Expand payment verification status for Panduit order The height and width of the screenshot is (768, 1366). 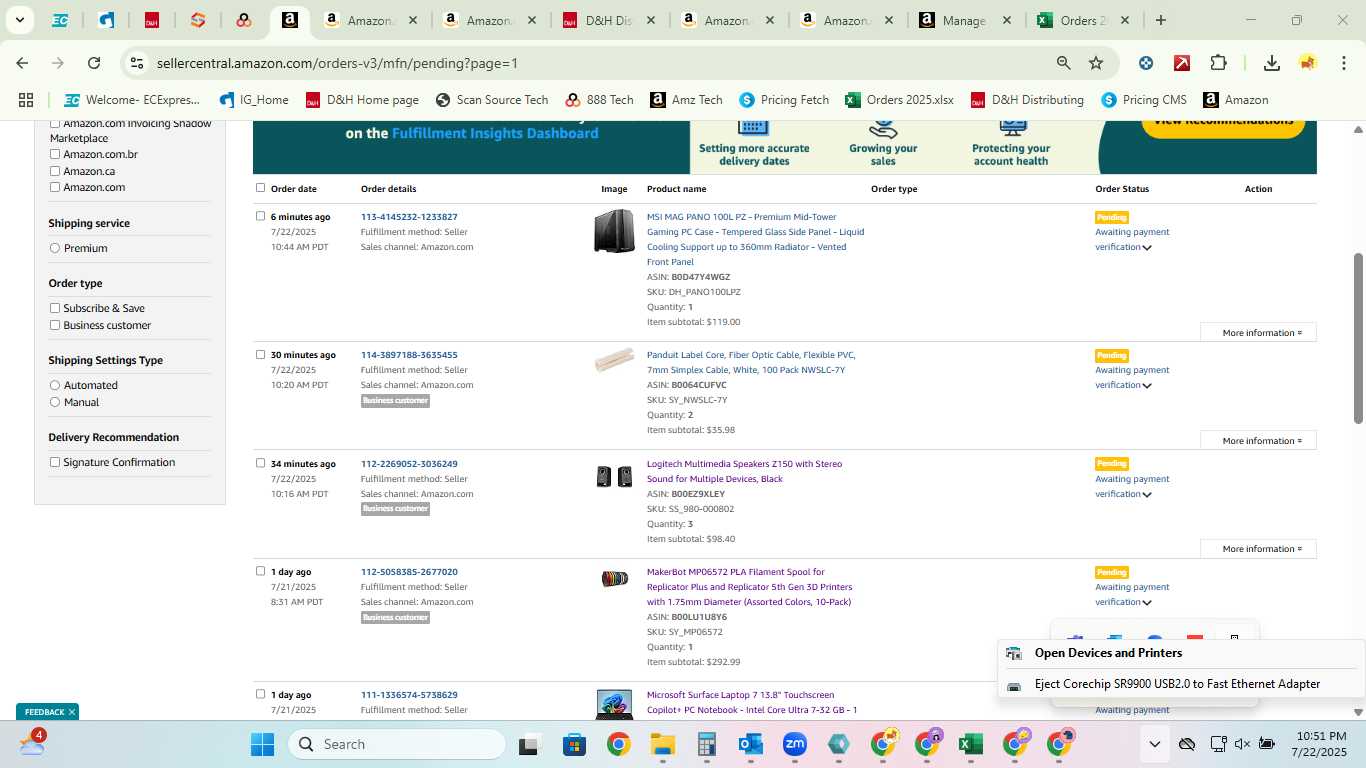tap(1147, 386)
